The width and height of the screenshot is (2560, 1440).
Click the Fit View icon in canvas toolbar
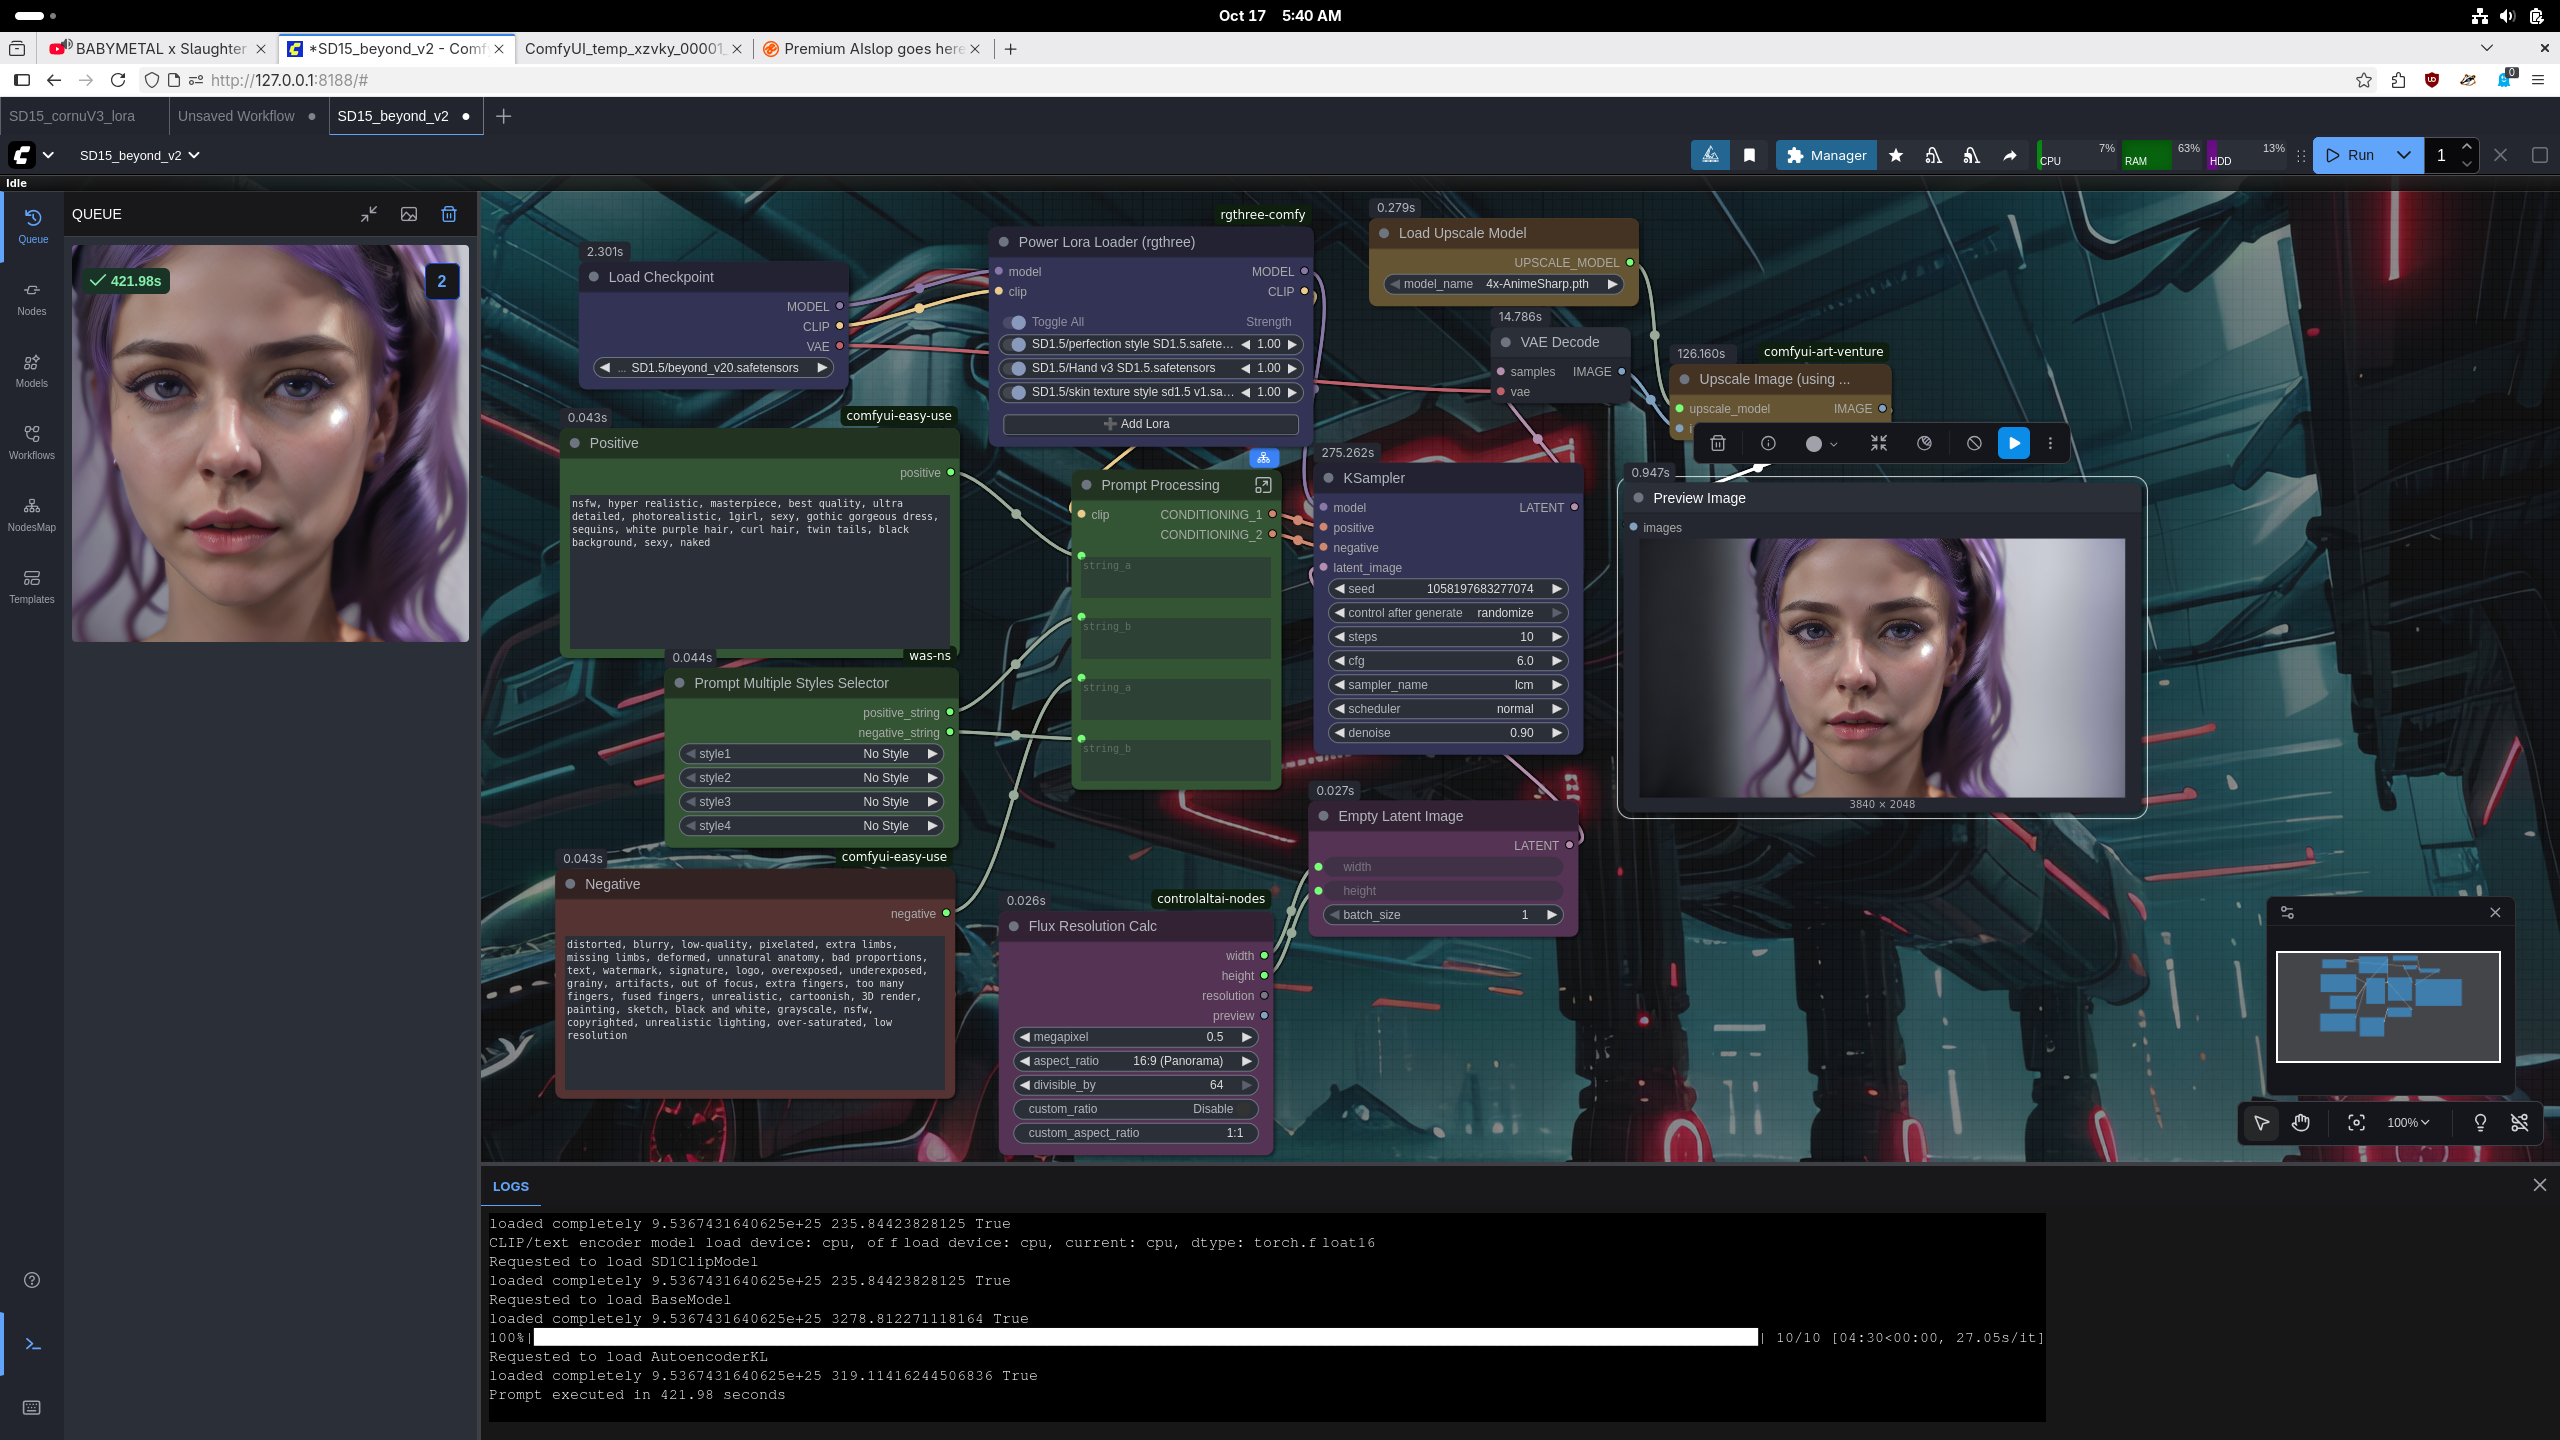tap(2356, 1122)
